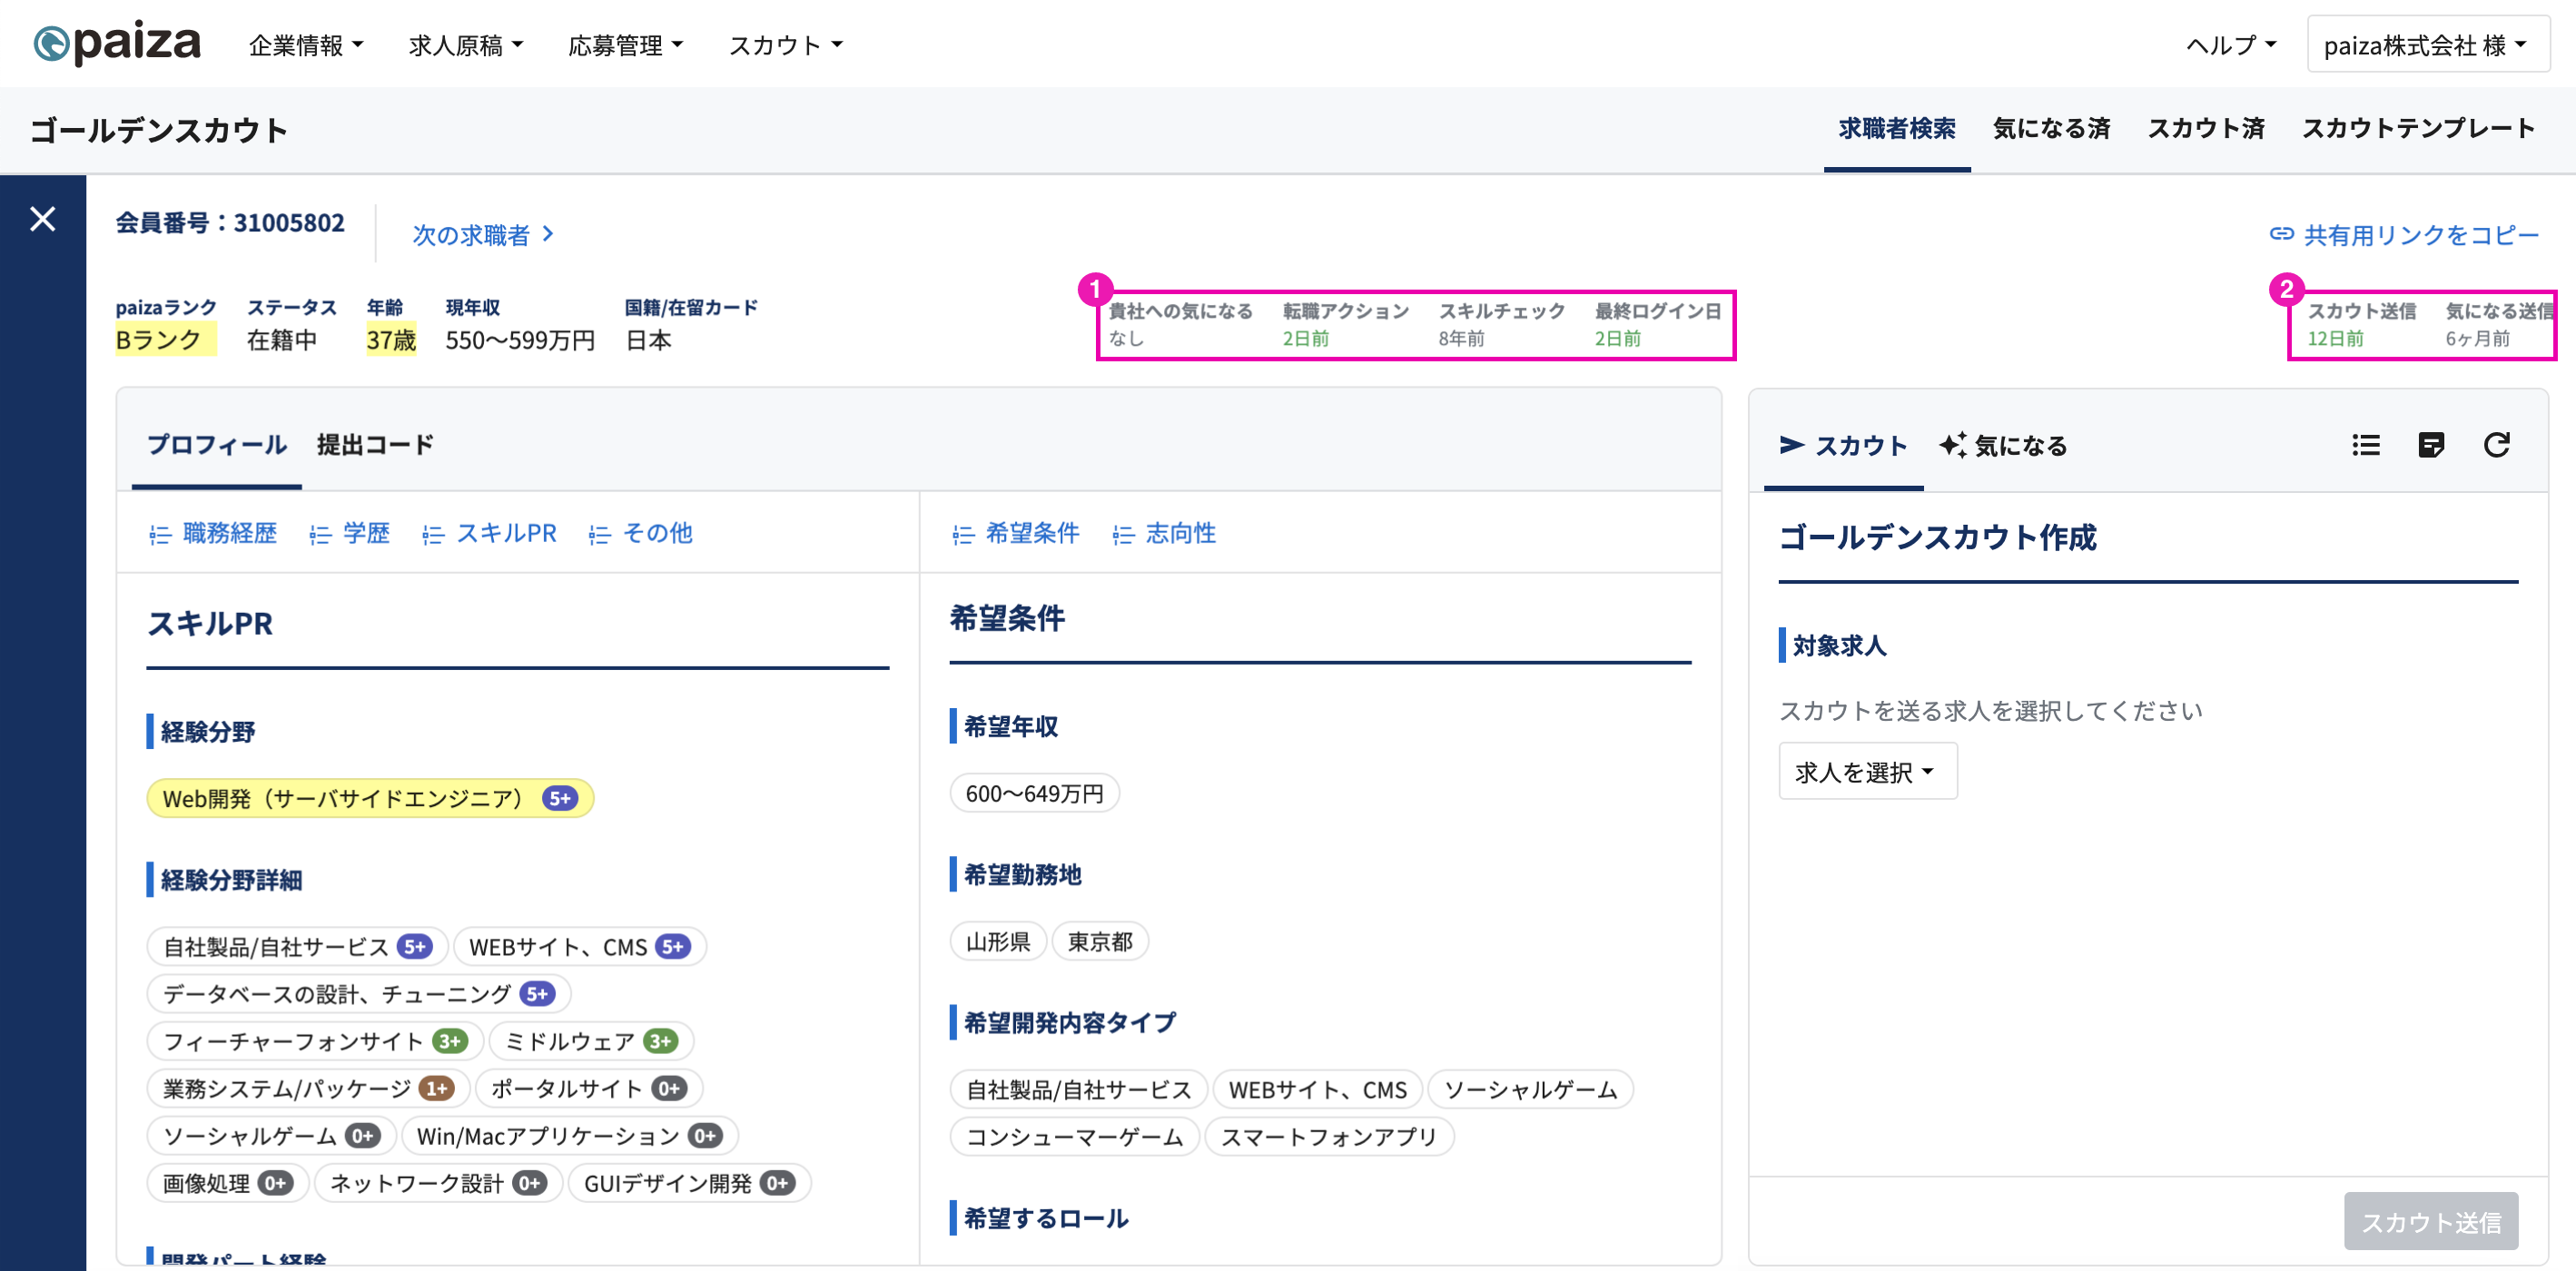Image resolution: width=2576 pixels, height=1271 pixels.
Task: Click the スマートフォンアプリ tag
Action: click(x=1329, y=1136)
